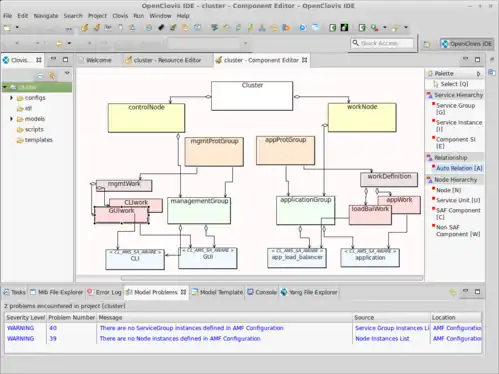The image size is (499, 374).
Task: Choose the SAF Component [C] palette tool
Action: pos(457,214)
